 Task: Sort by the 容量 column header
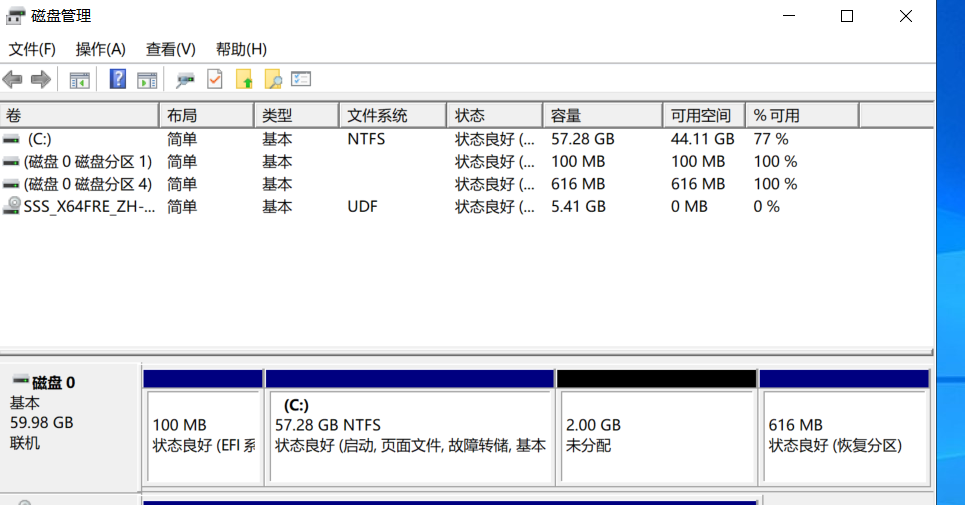pos(600,116)
